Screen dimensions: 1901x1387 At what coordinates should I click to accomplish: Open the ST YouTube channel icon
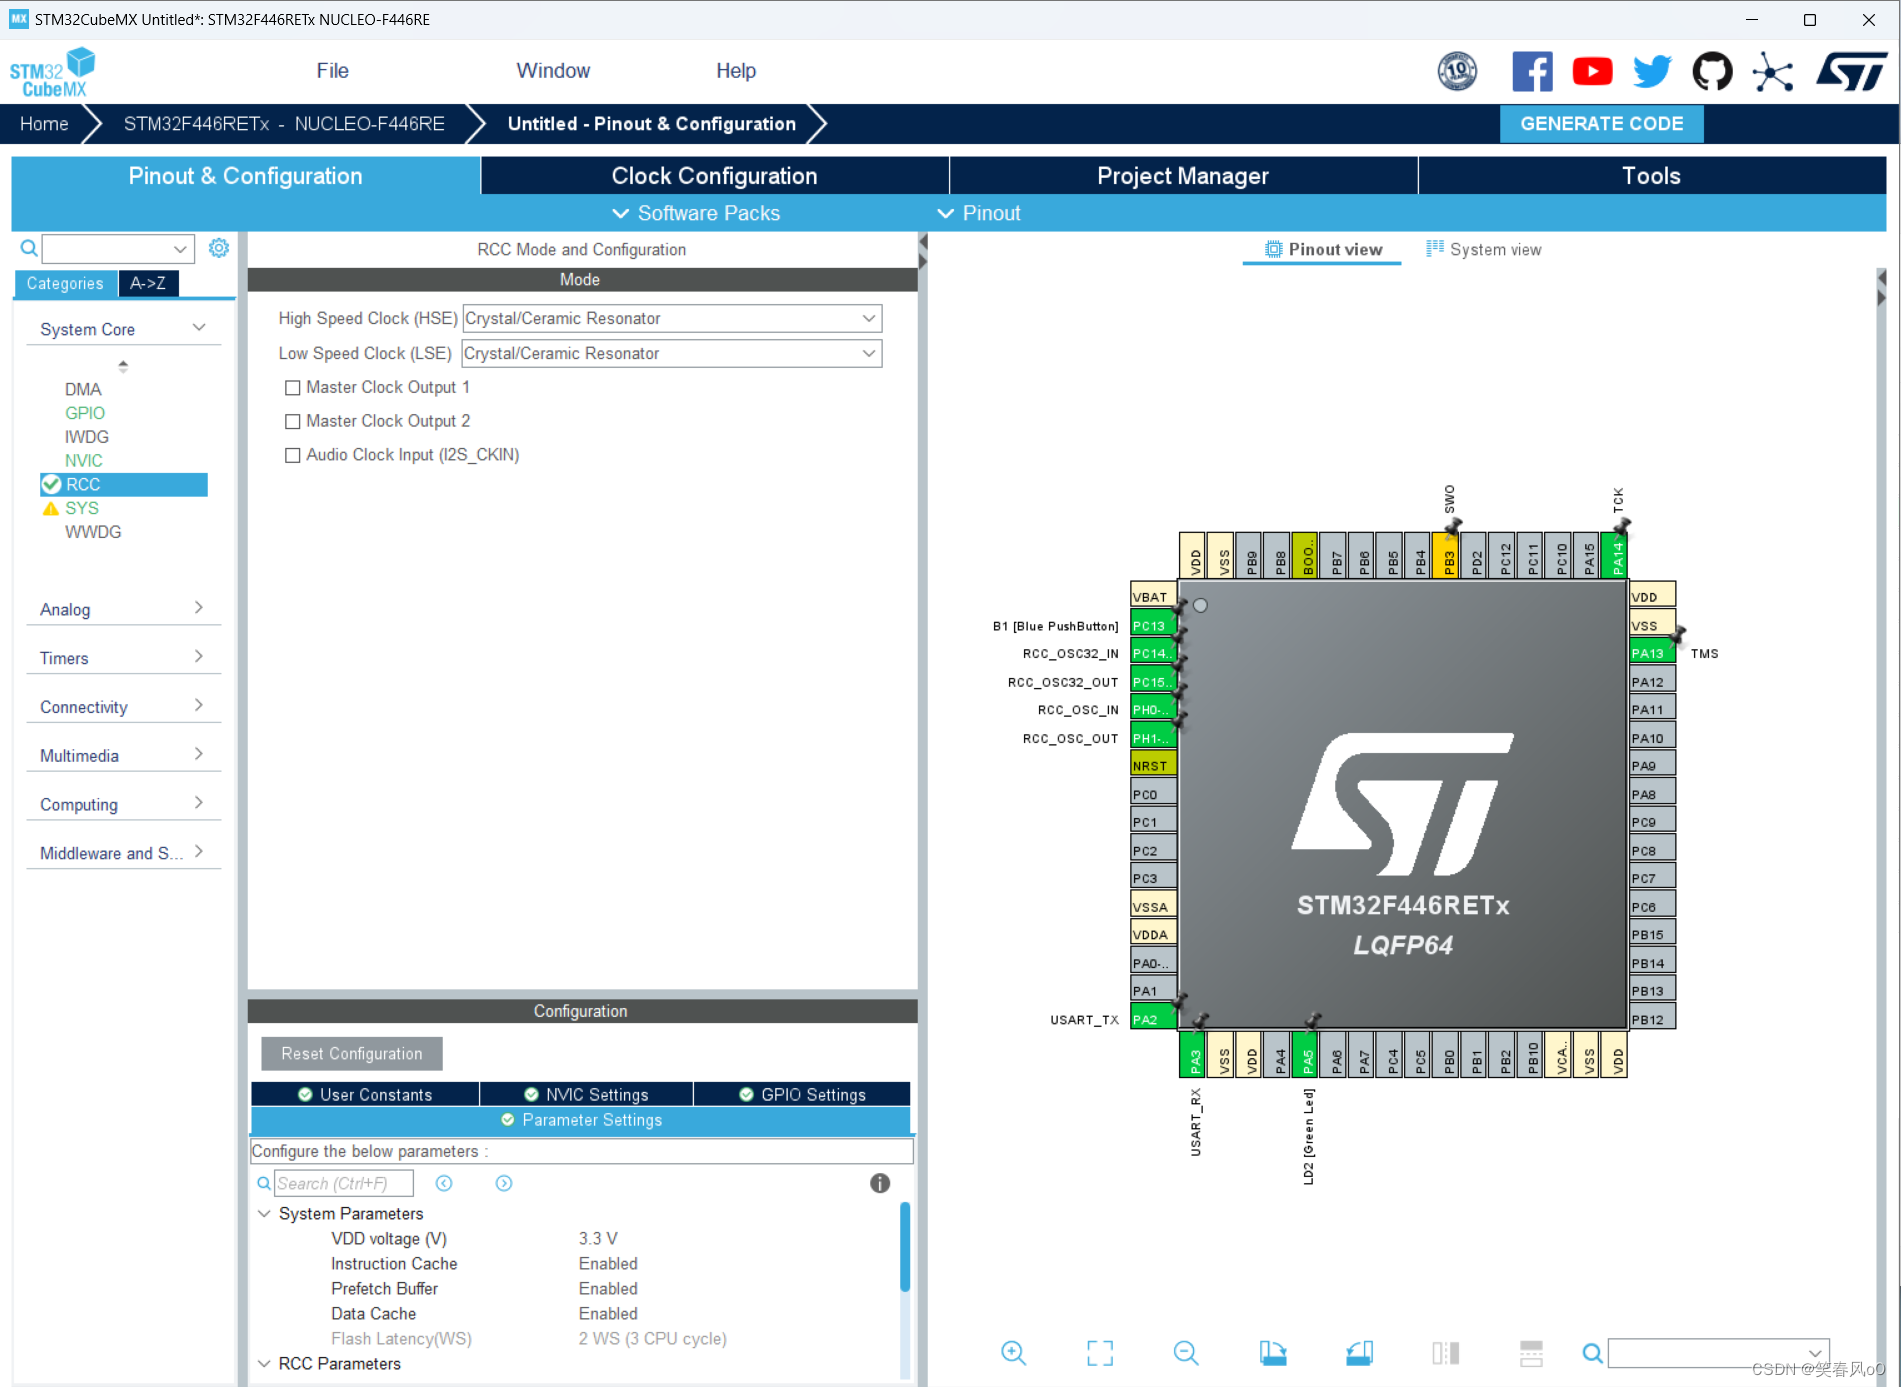click(1592, 72)
